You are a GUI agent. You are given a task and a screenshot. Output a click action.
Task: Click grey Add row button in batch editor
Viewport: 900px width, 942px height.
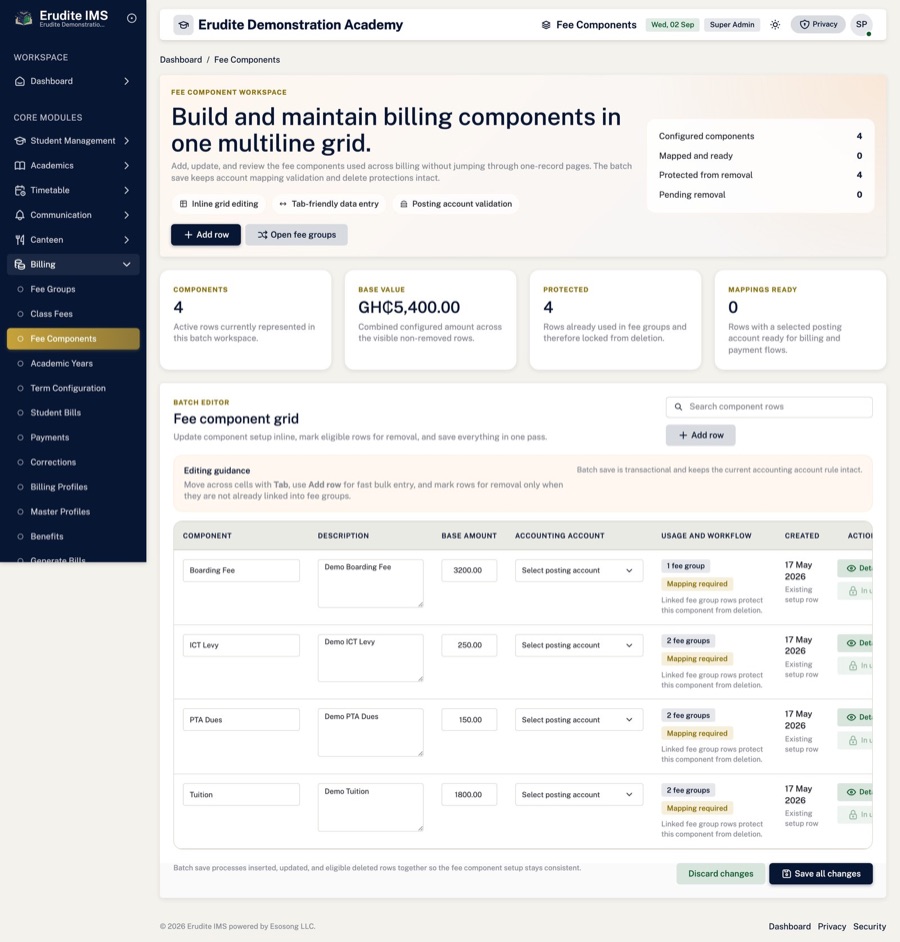point(701,435)
